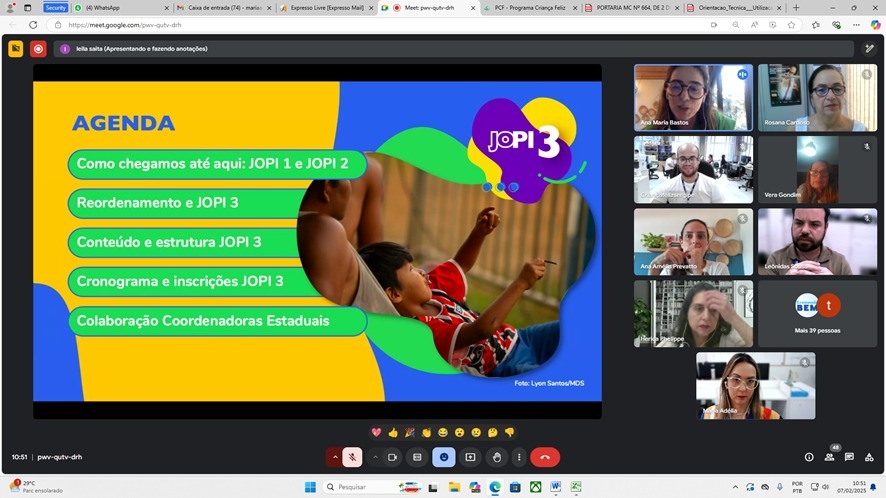This screenshot has width=886, height=498.
Task: Open the chat with everyone panel
Action: 849,457
